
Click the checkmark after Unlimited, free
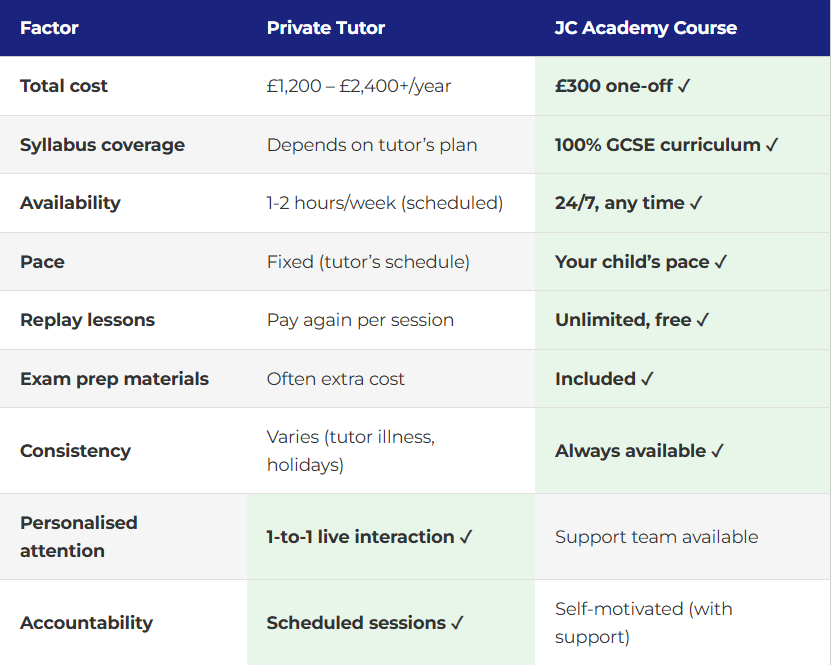coord(703,320)
